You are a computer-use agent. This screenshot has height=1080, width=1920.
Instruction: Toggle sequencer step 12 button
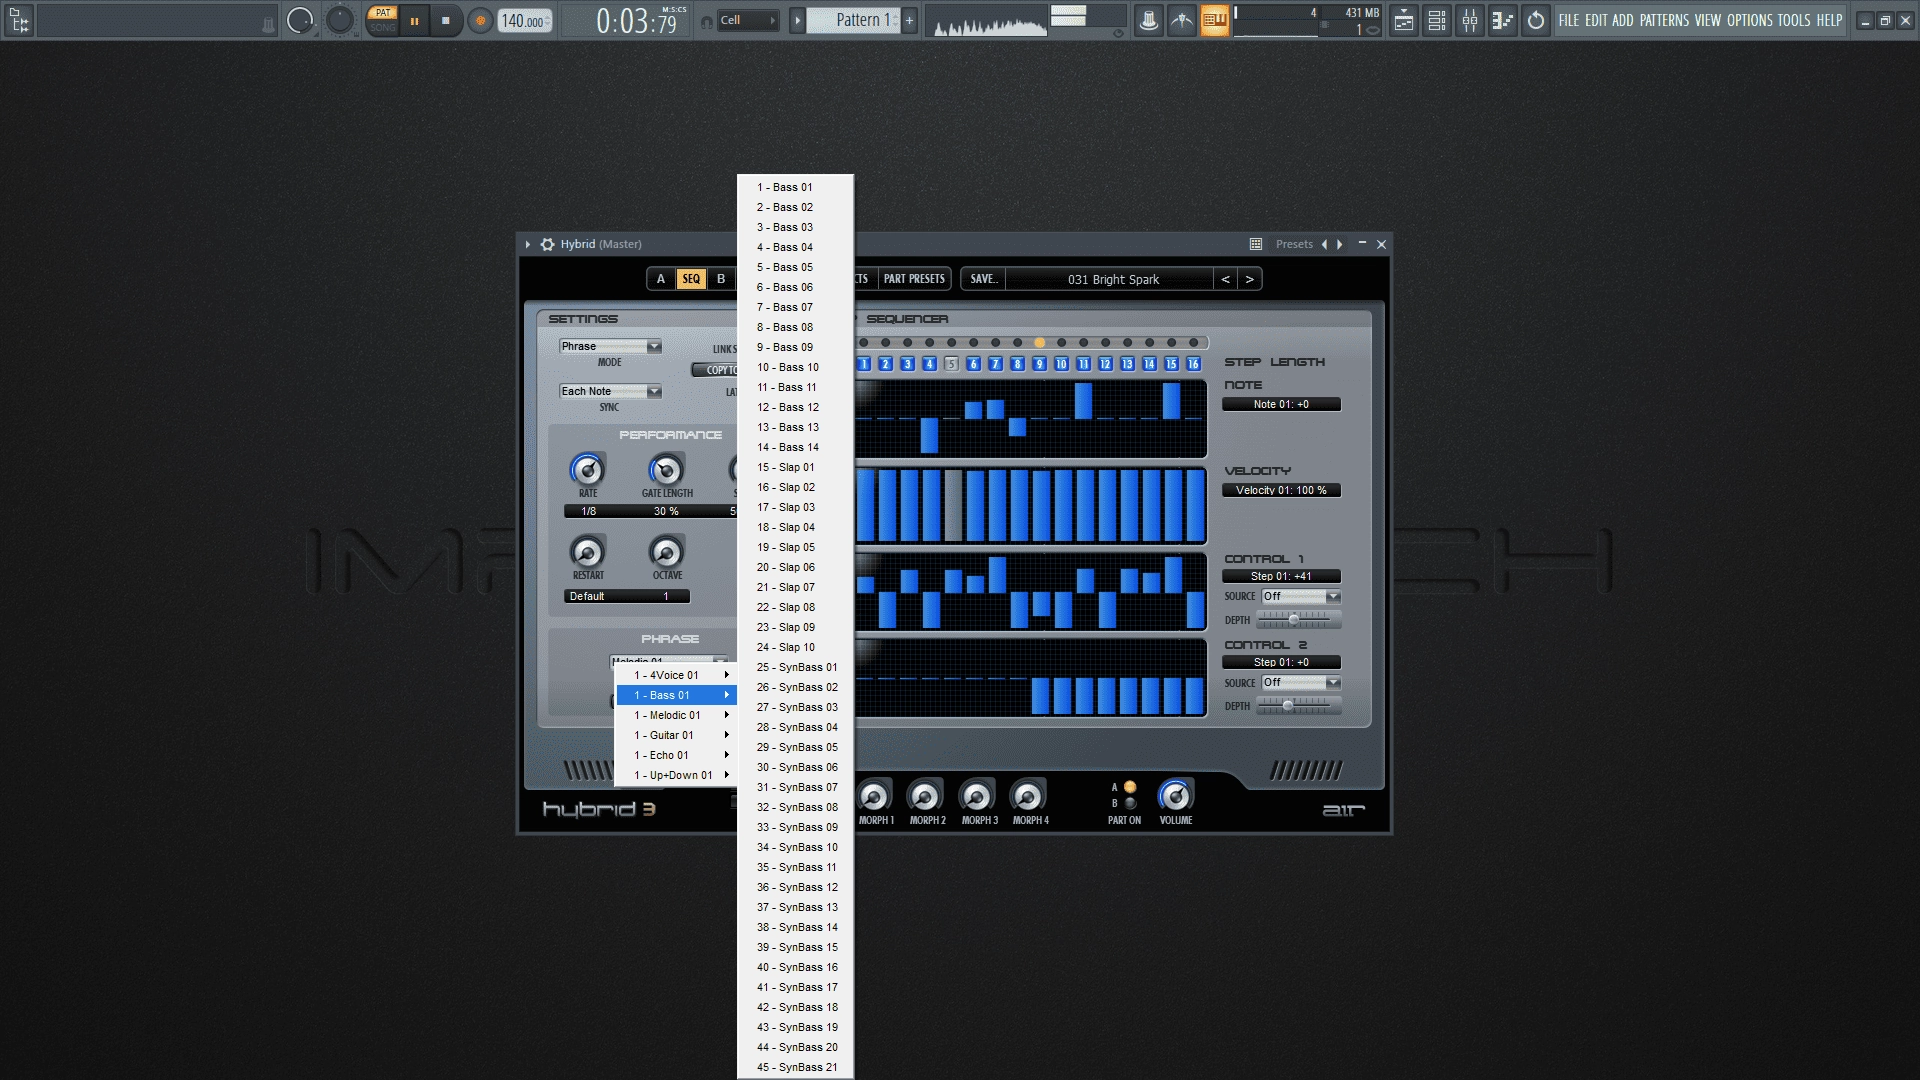coord(1105,364)
